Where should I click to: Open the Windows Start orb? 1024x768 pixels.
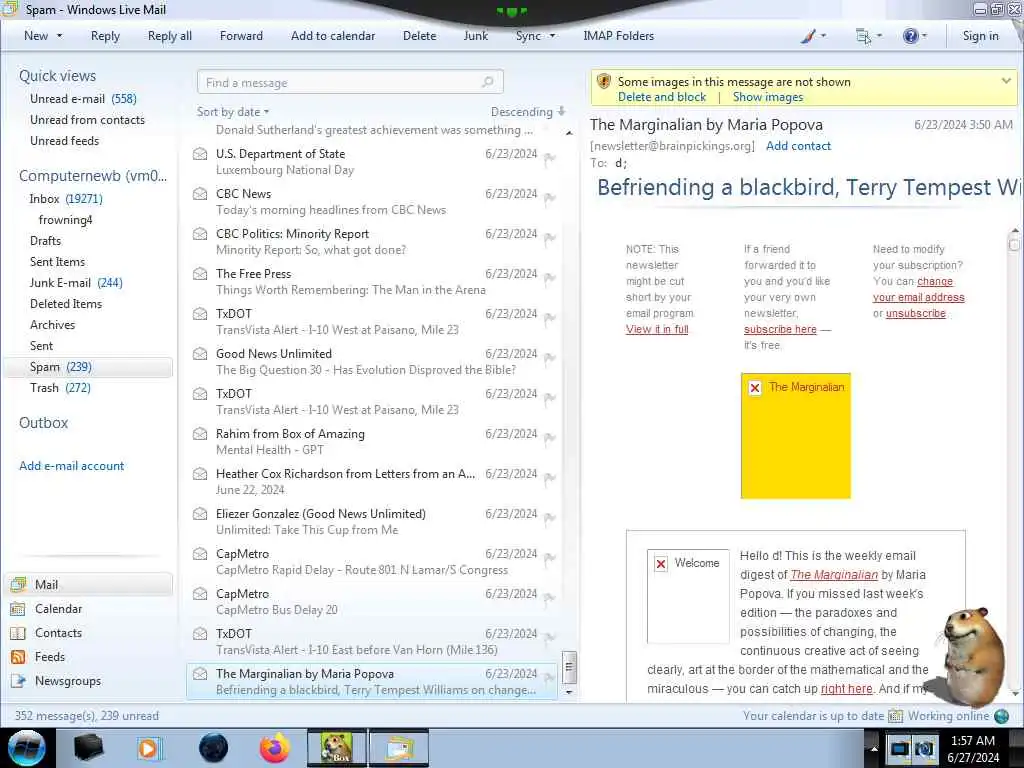pyautogui.click(x=27, y=748)
